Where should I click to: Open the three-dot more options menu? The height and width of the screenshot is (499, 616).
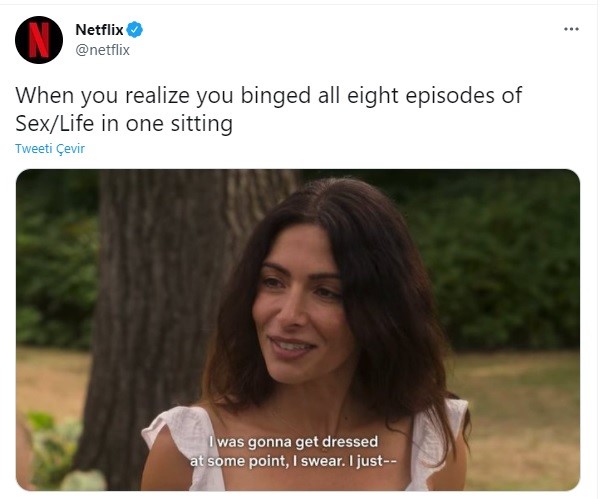571,29
